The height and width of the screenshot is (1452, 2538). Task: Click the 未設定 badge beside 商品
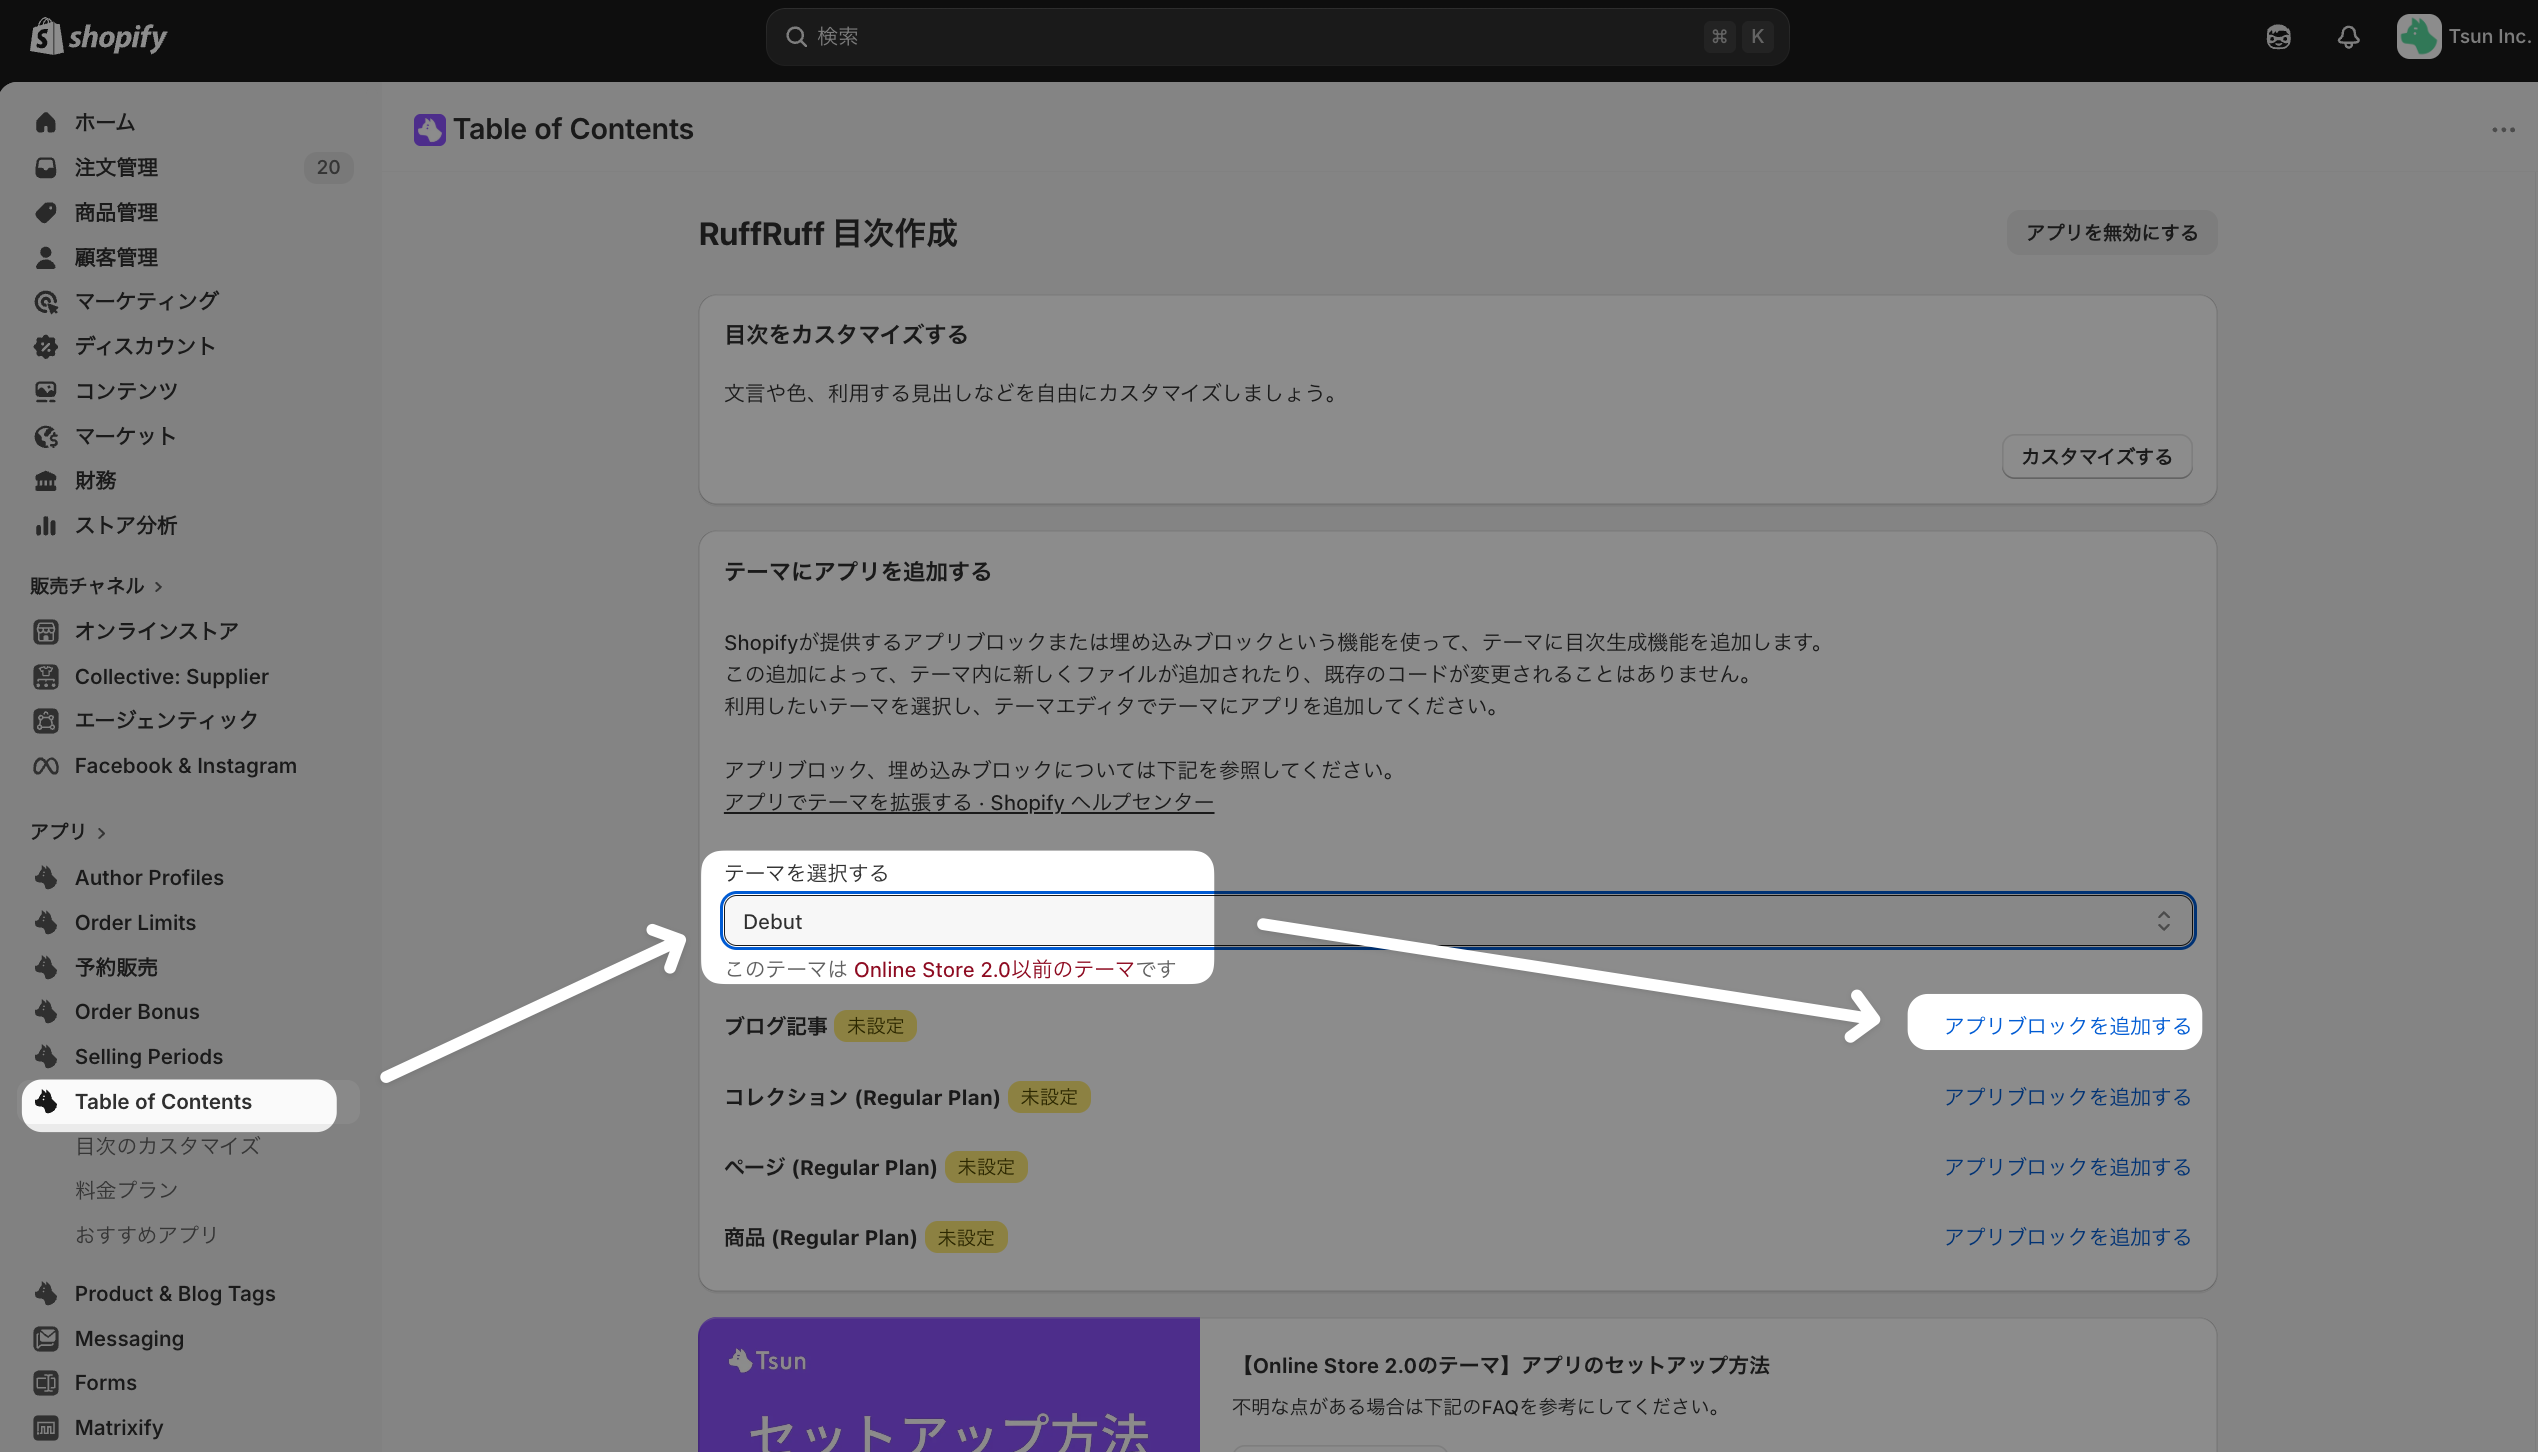pyautogui.click(x=966, y=1237)
